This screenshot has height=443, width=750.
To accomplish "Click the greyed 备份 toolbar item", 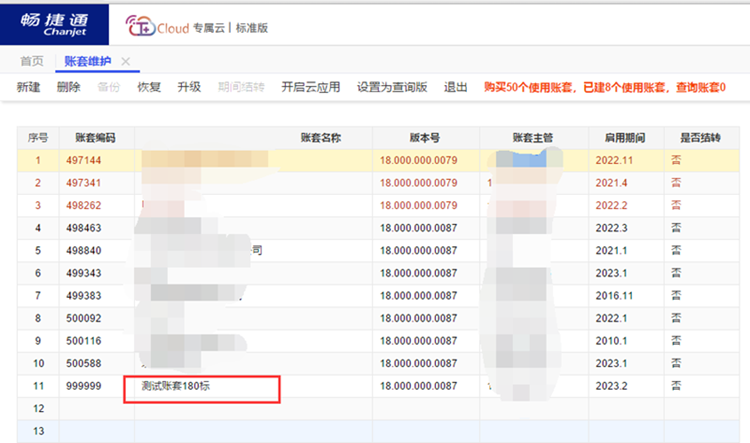I will (x=109, y=87).
